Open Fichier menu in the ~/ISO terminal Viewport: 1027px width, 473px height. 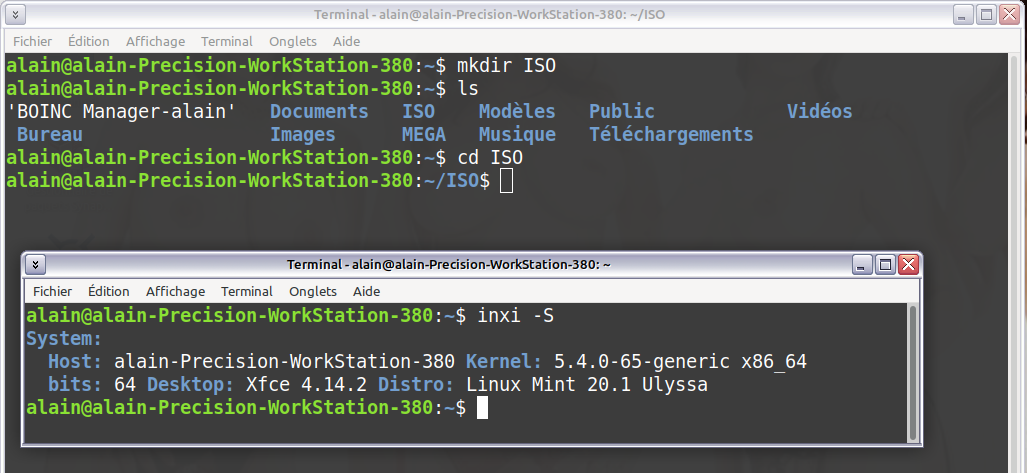pyautogui.click(x=32, y=41)
